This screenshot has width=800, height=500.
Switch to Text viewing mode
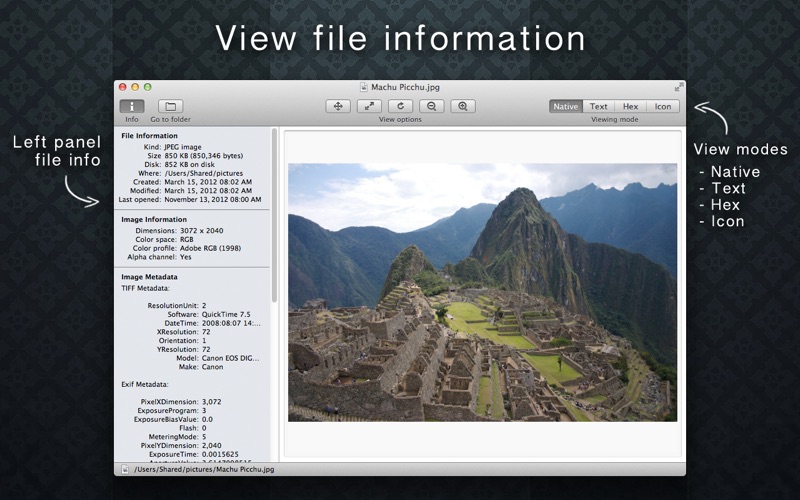coord(598,106)
